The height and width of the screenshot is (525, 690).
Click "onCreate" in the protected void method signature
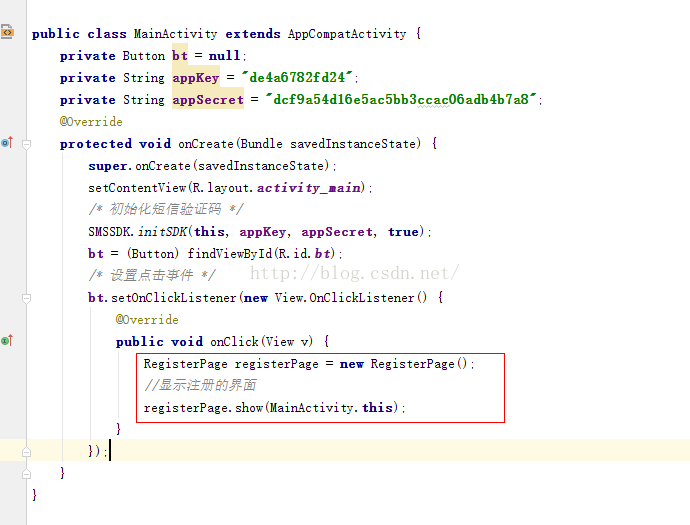(206, 144)
